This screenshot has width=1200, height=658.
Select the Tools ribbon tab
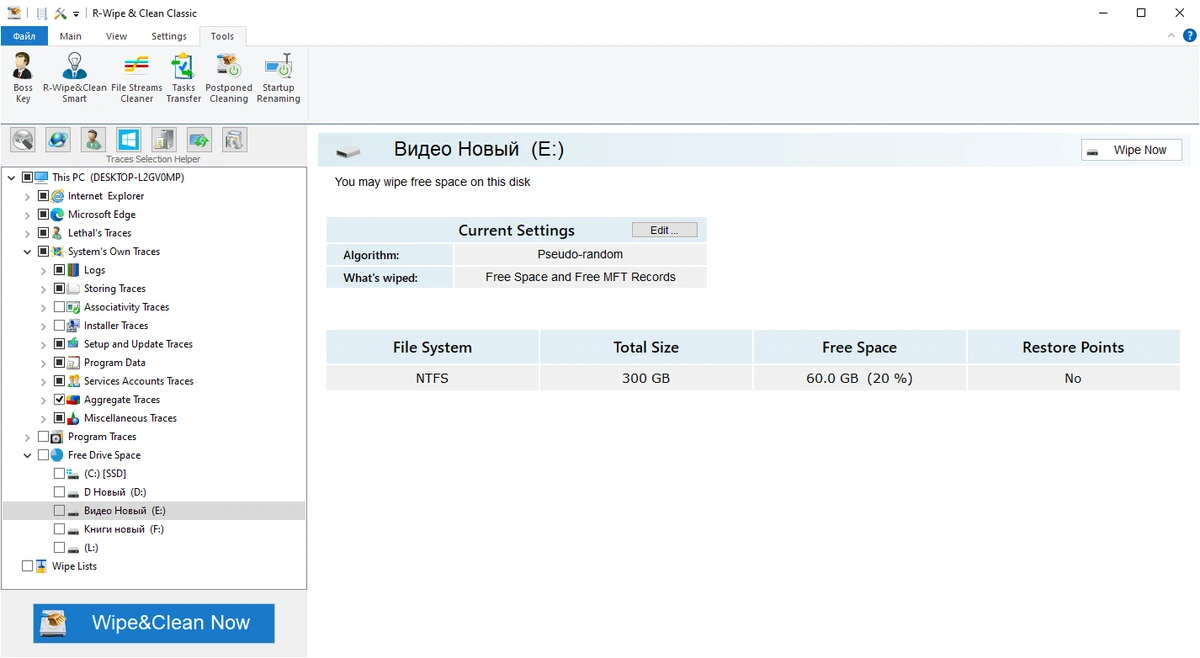(x=222, y=36)
